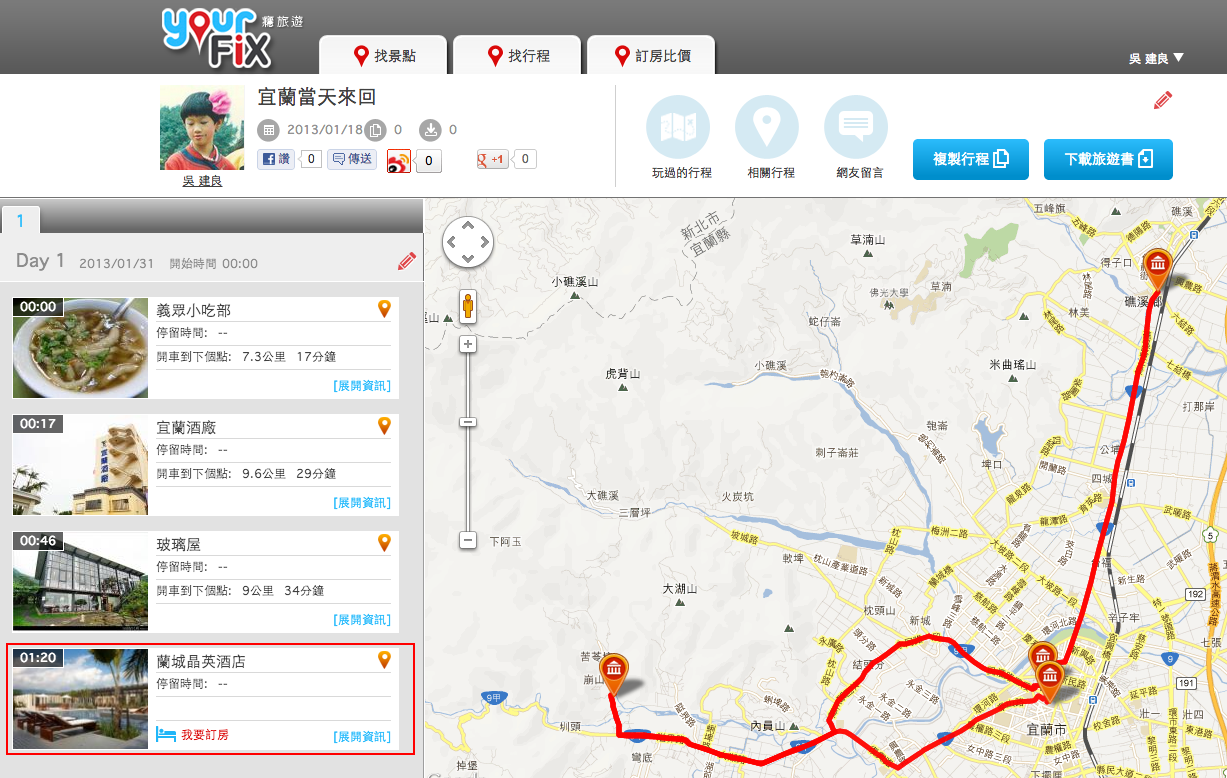
Task: Click the map zoom slider handle
Action: [x=468, y=421]
